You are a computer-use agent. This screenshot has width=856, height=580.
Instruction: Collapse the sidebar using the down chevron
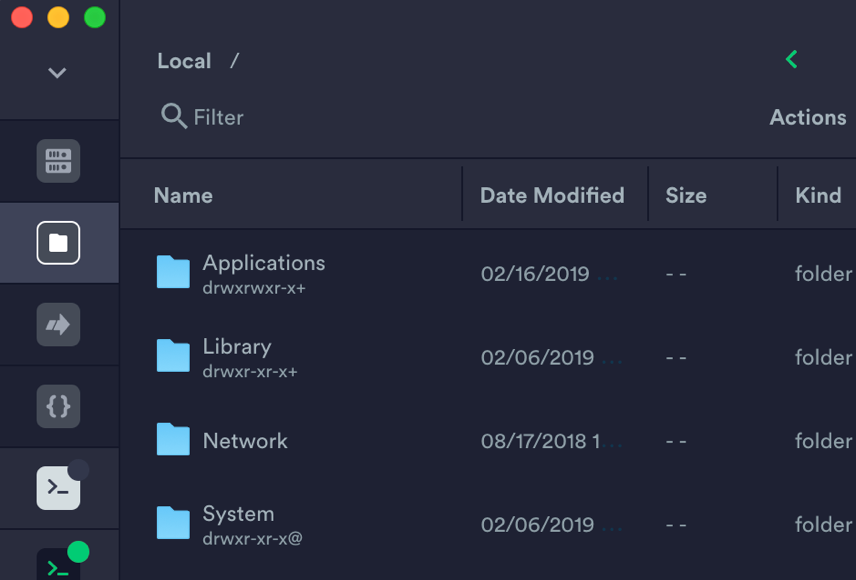(58, 73)
